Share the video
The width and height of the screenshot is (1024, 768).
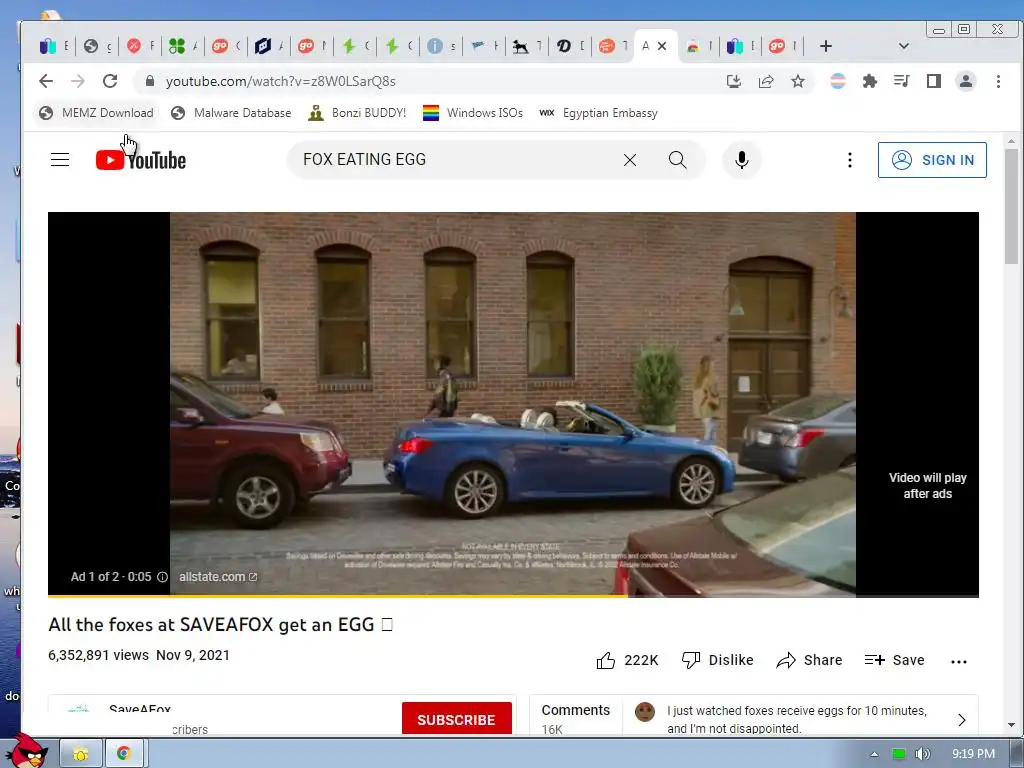(809, 660)
